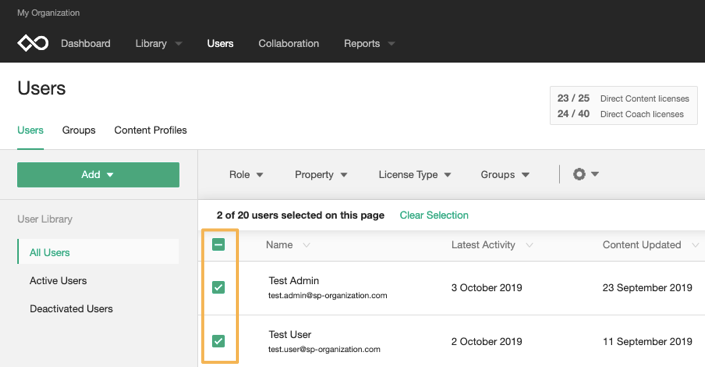The height and width of the screenshot is (367, 705).
Task: Uncheck the Test Admin checkbox
Action: click(219, 287)
